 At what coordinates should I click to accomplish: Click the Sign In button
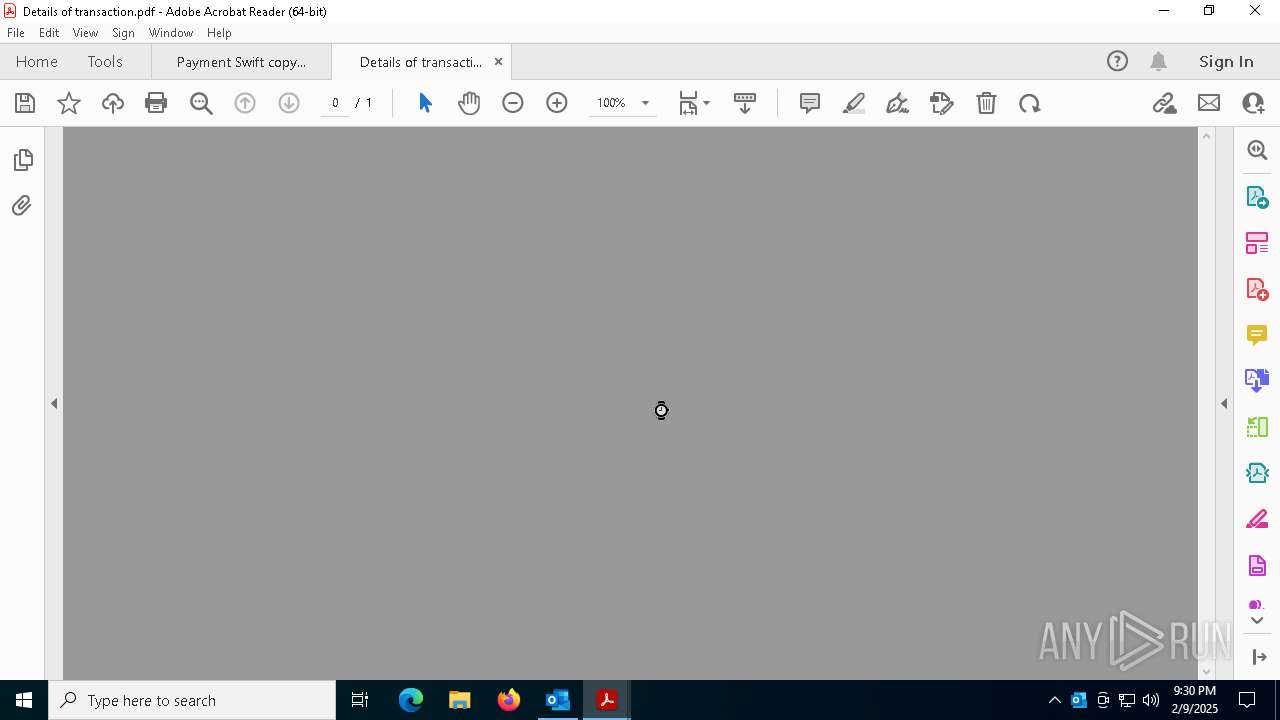coord(1226,62)
